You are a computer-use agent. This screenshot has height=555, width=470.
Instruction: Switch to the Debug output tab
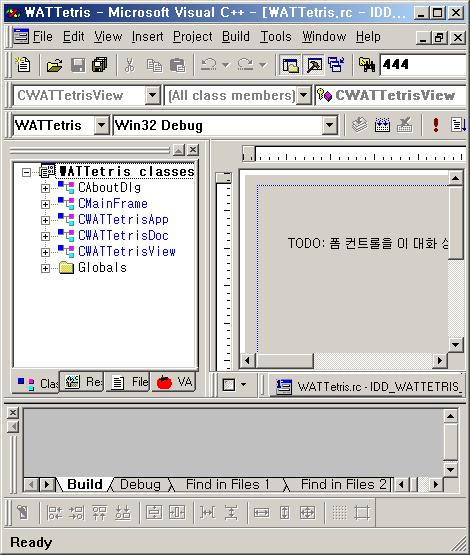coord(140,485)
